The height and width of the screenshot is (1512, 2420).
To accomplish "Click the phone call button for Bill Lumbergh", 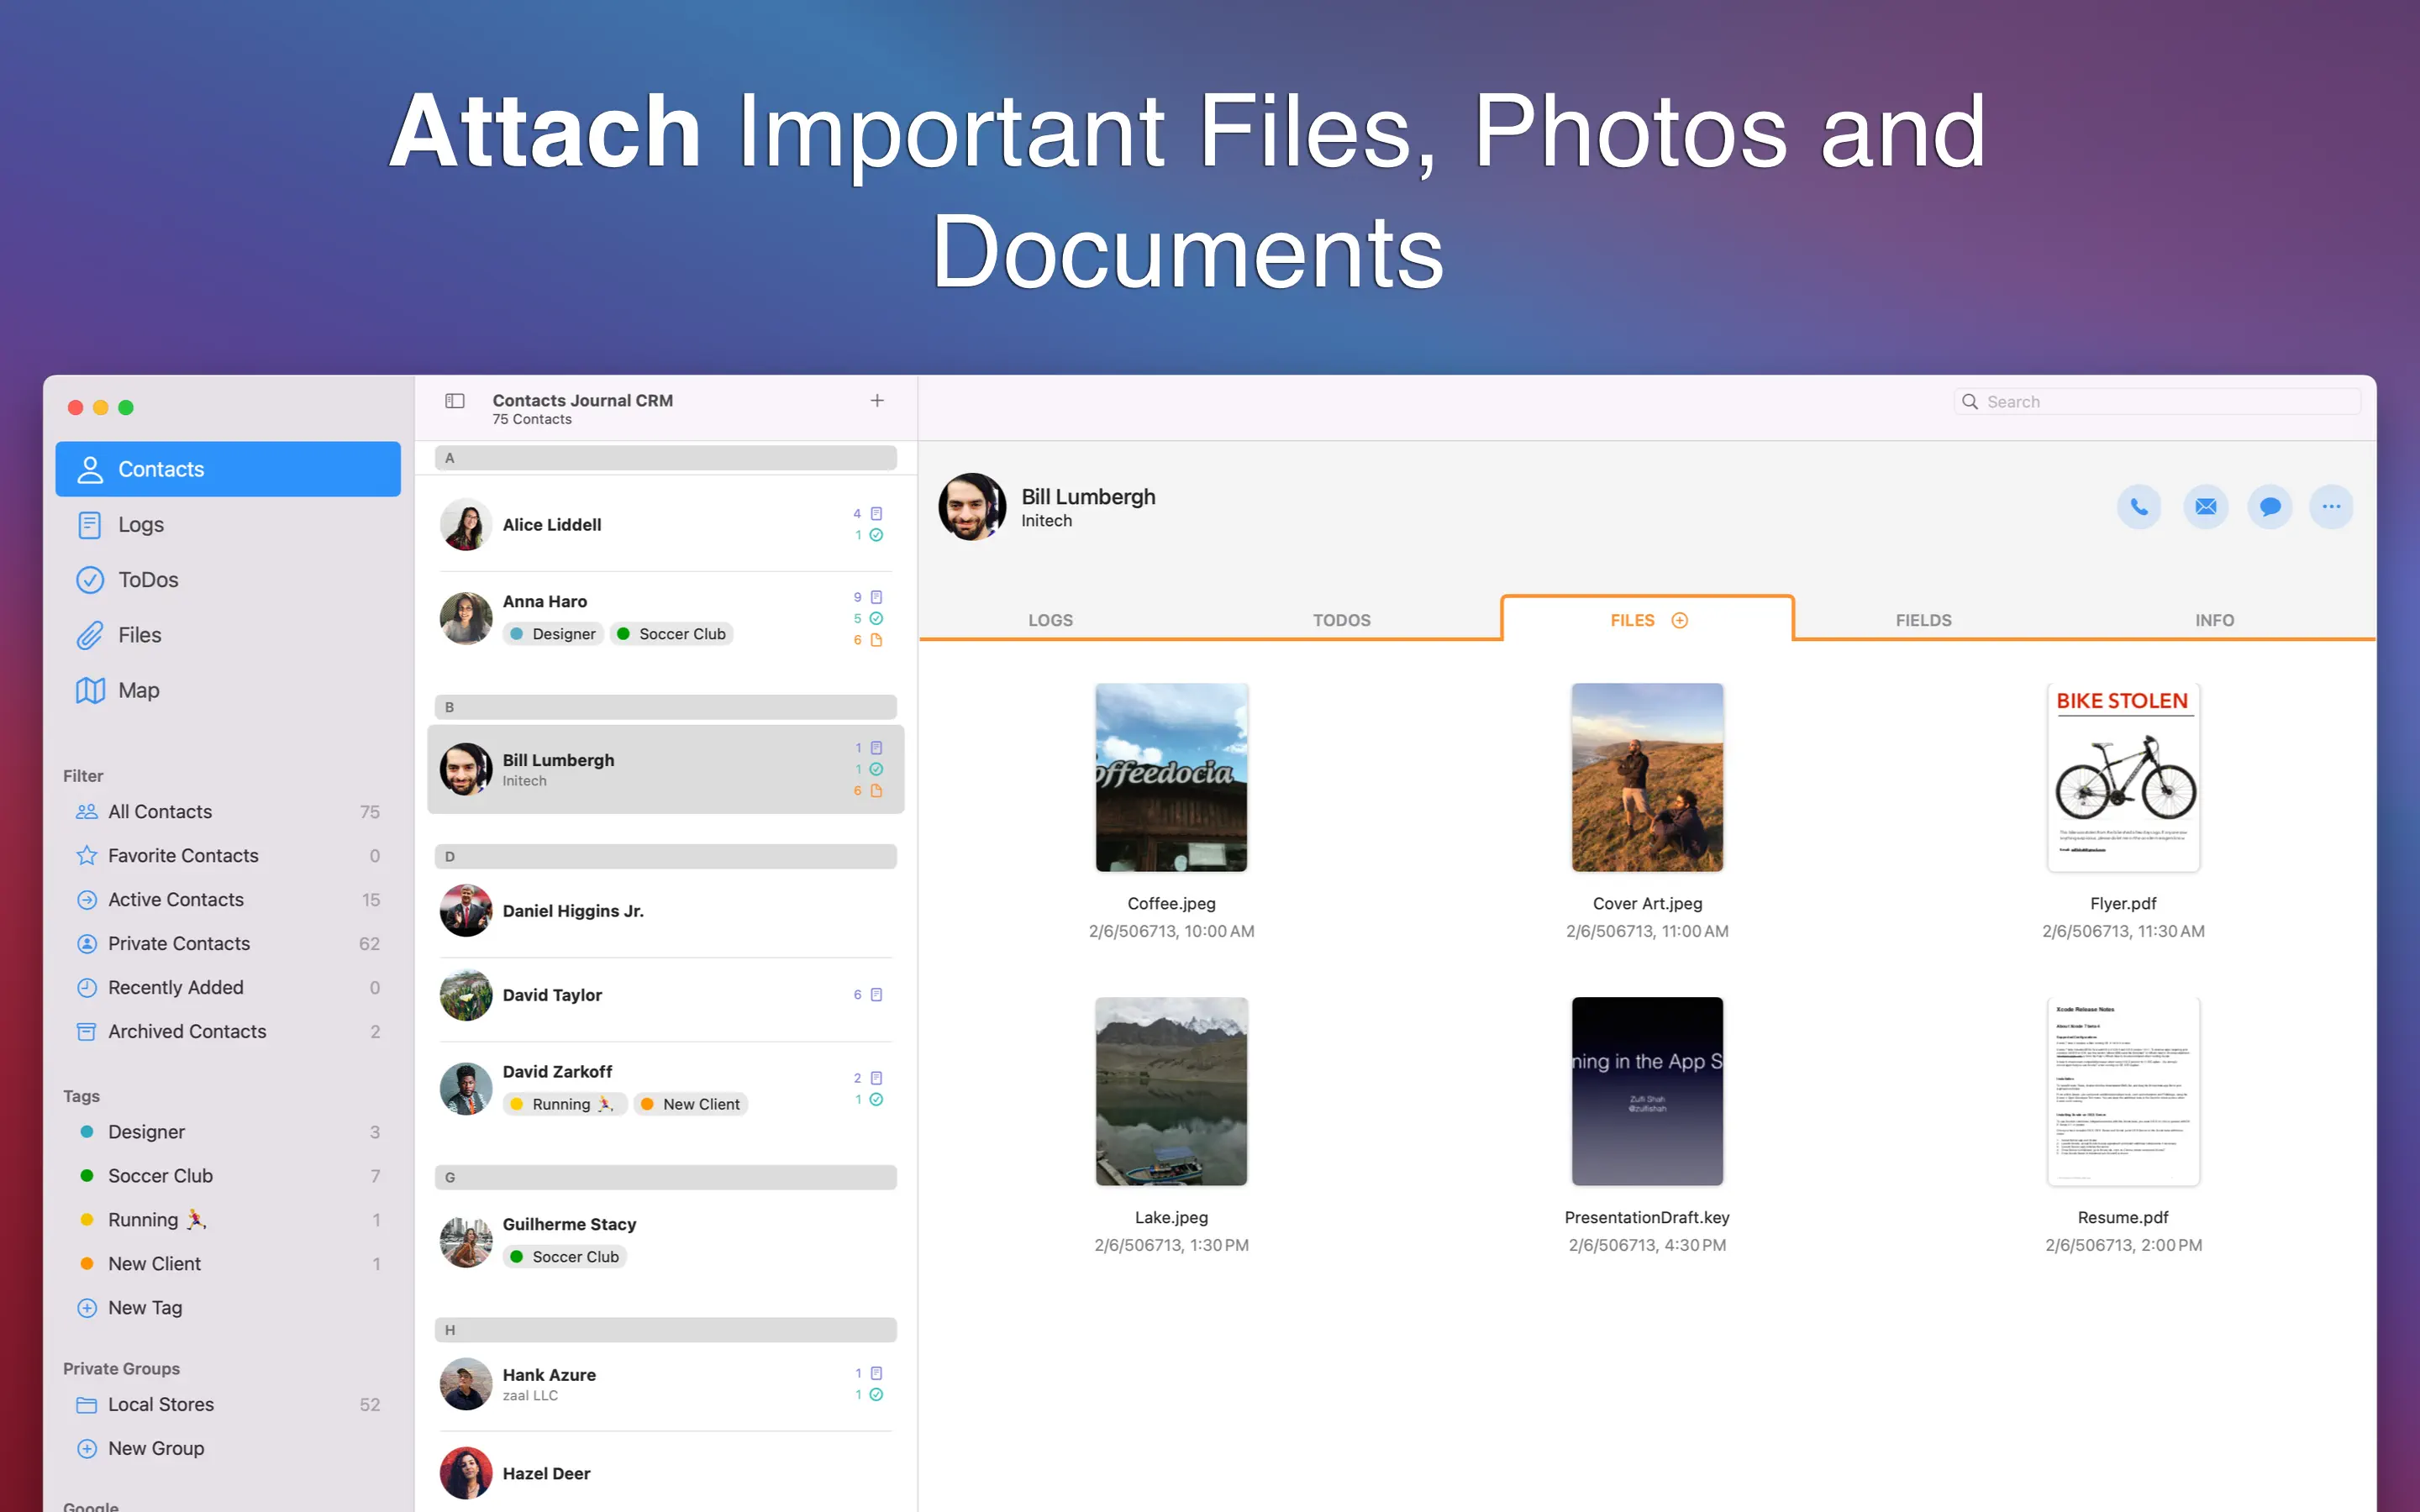I will pyautogui.click(x=2138, y=507).
